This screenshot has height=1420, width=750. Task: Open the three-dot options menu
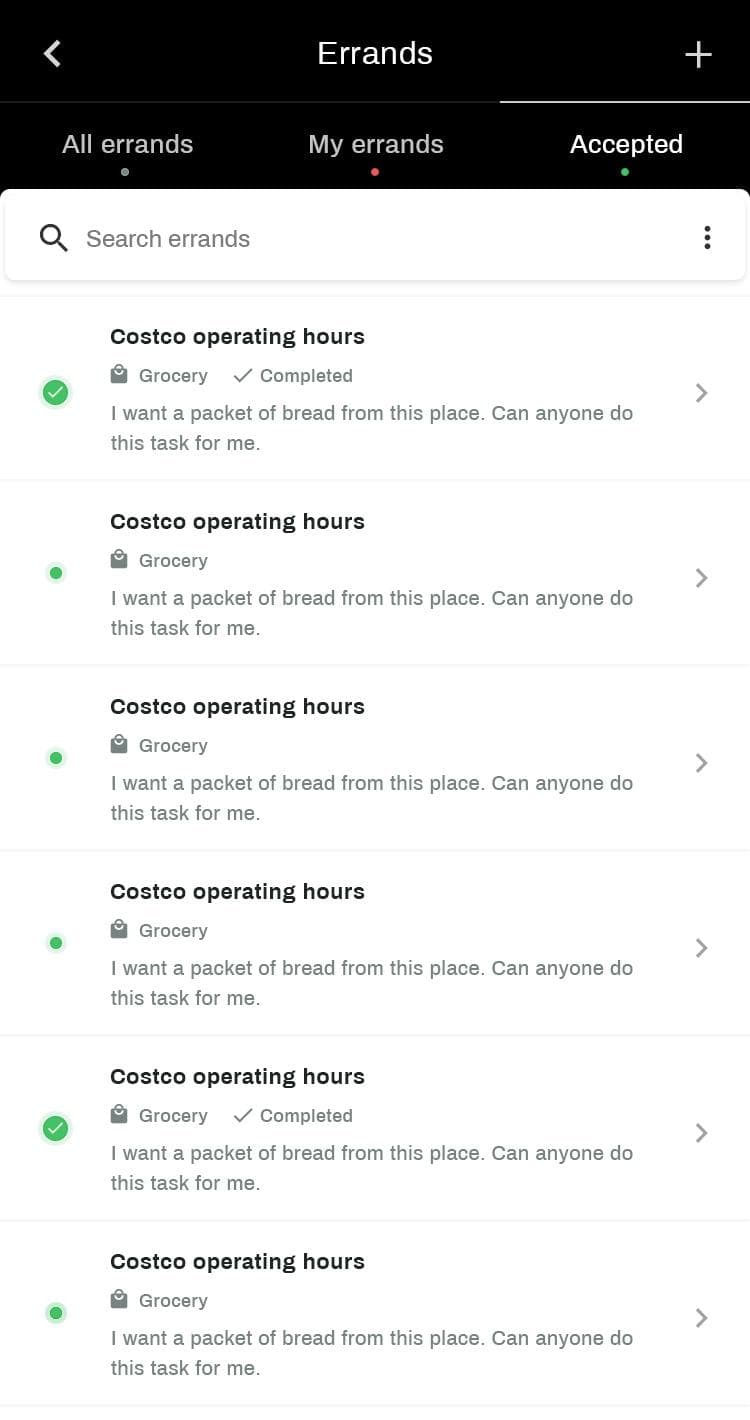[x=707, y=238]
